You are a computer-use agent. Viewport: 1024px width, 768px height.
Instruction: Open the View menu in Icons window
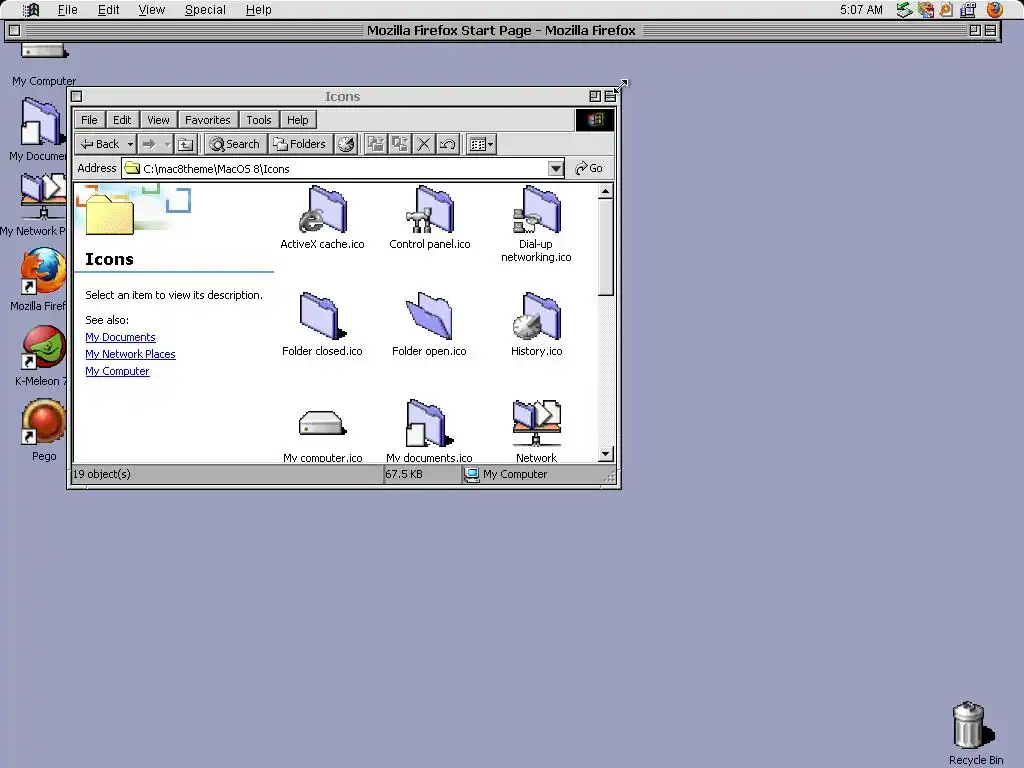pos(158,120)
